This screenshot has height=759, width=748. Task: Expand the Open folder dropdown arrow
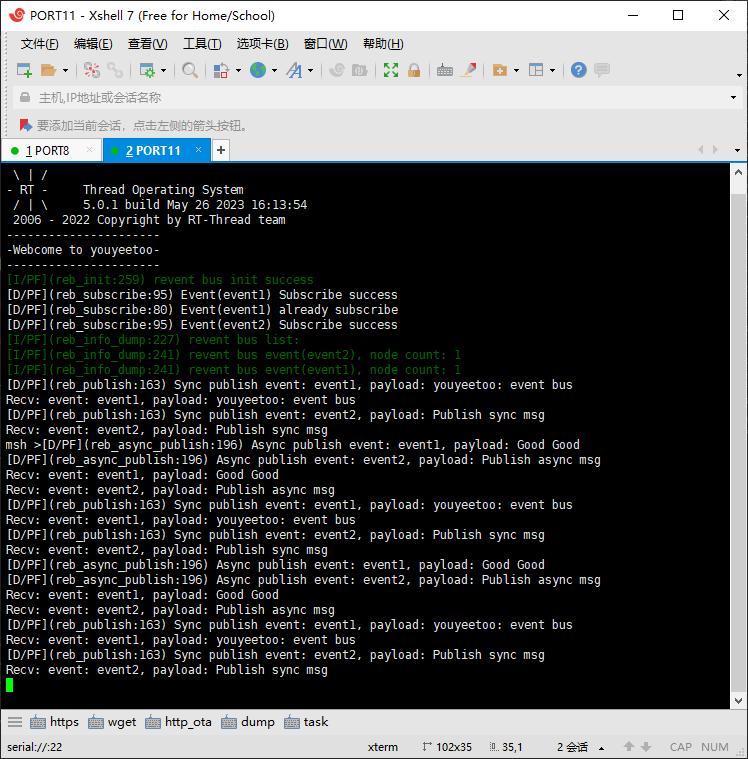pos(65,71)
